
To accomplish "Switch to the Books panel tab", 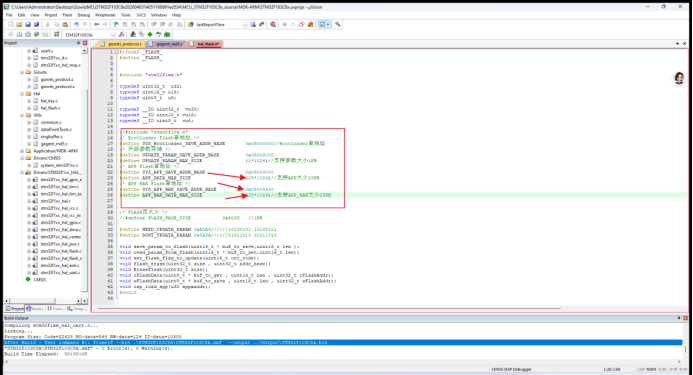I will point(34,309).
